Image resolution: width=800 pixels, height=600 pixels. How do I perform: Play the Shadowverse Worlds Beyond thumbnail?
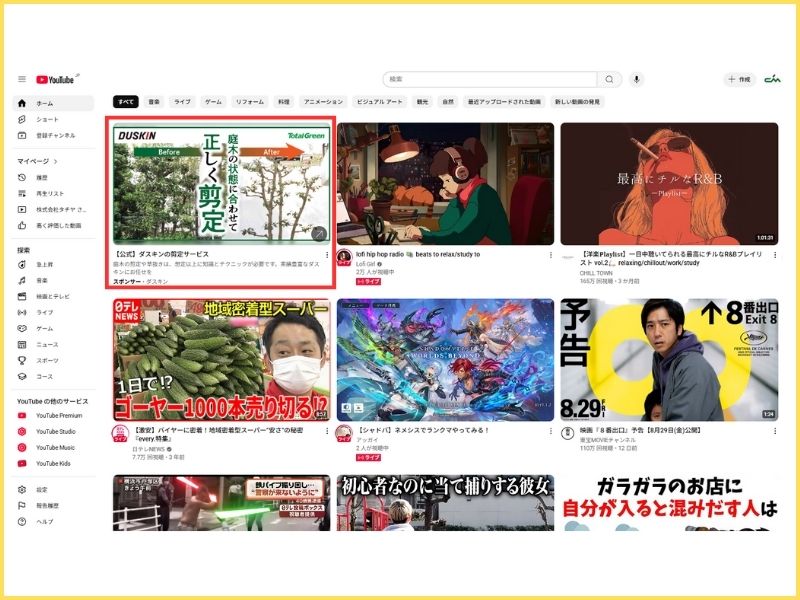445,360
